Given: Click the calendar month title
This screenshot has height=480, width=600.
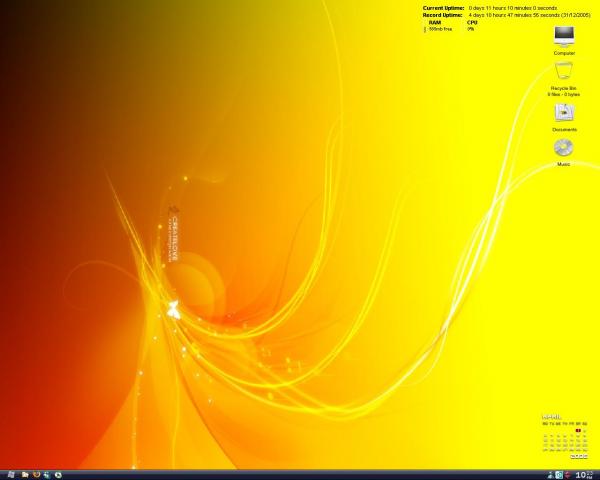Looking at the screenshot, I should coord(552,416).
